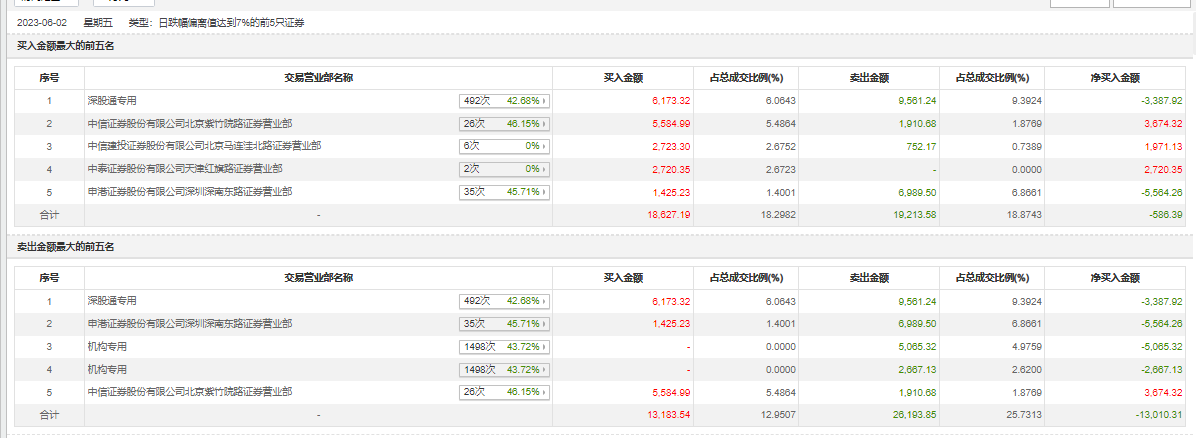The image size is (1196, 438).
Task: Open 申港证券深圳深南东路 link in sell table
Action: [190, 324]
